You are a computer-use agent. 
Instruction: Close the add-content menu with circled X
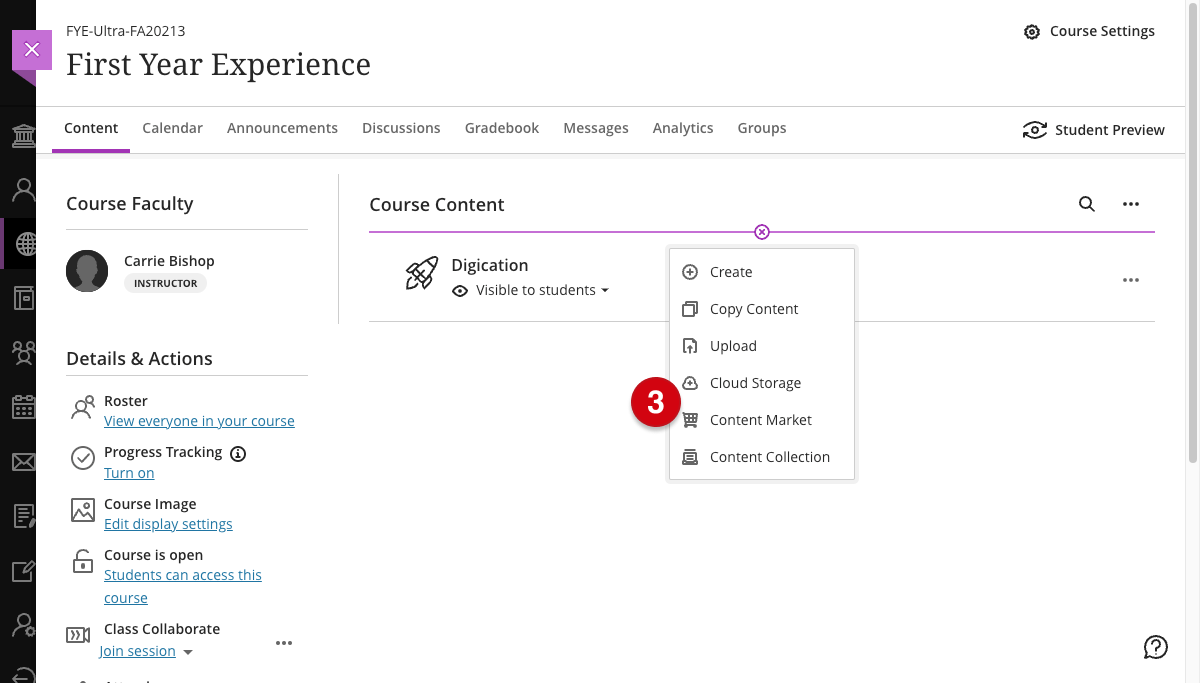point(762,232)
